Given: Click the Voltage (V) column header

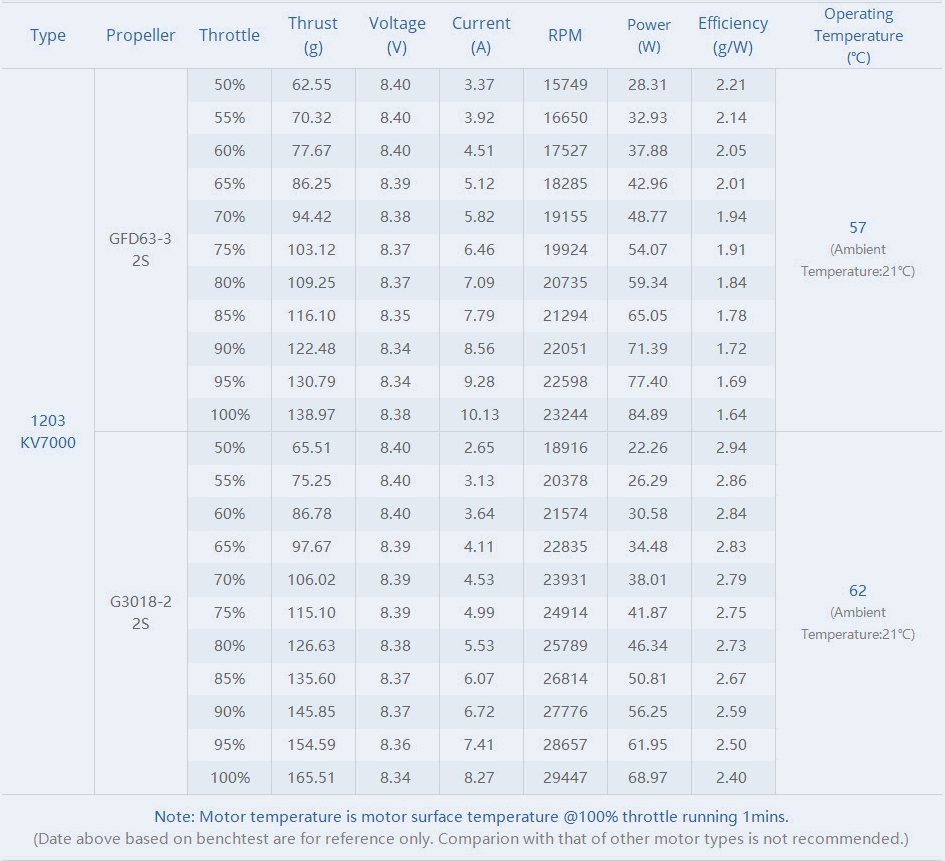Looking at the screenshot, I should (397, 35).
